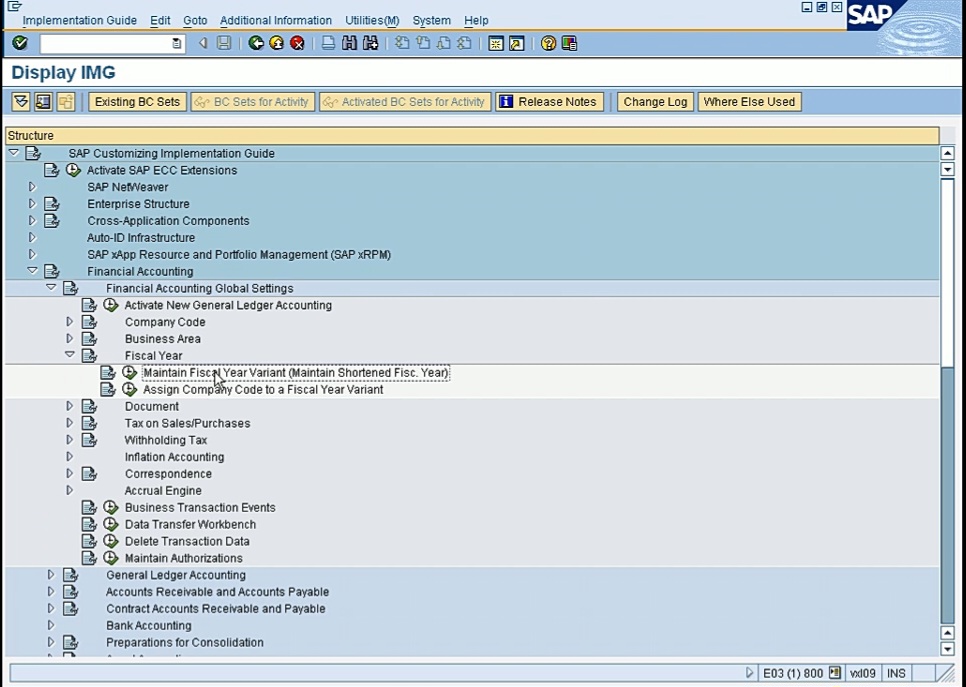Image resolution: width=966 pixels, height=687 pixels.
Task: Click the Create New Session icon
Action: (496, 43)
